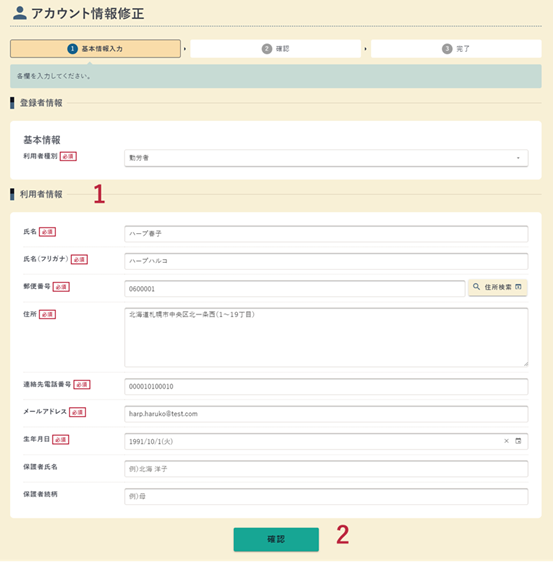Image resolution: width=553 pixels, height=565 pixels.
Task: Select the 完了 step tab
Action: click(x=456, y=49)
